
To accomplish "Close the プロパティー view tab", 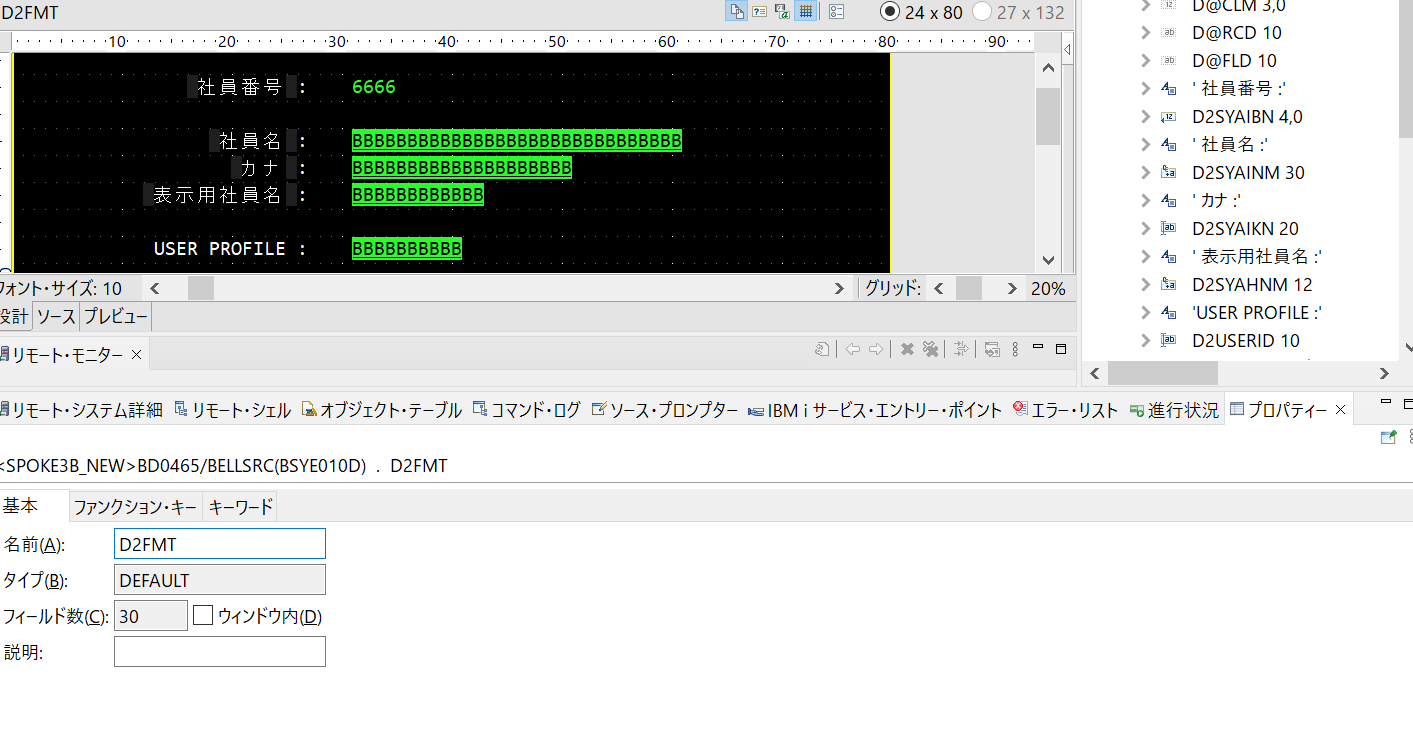I will tap(1340, 410).
